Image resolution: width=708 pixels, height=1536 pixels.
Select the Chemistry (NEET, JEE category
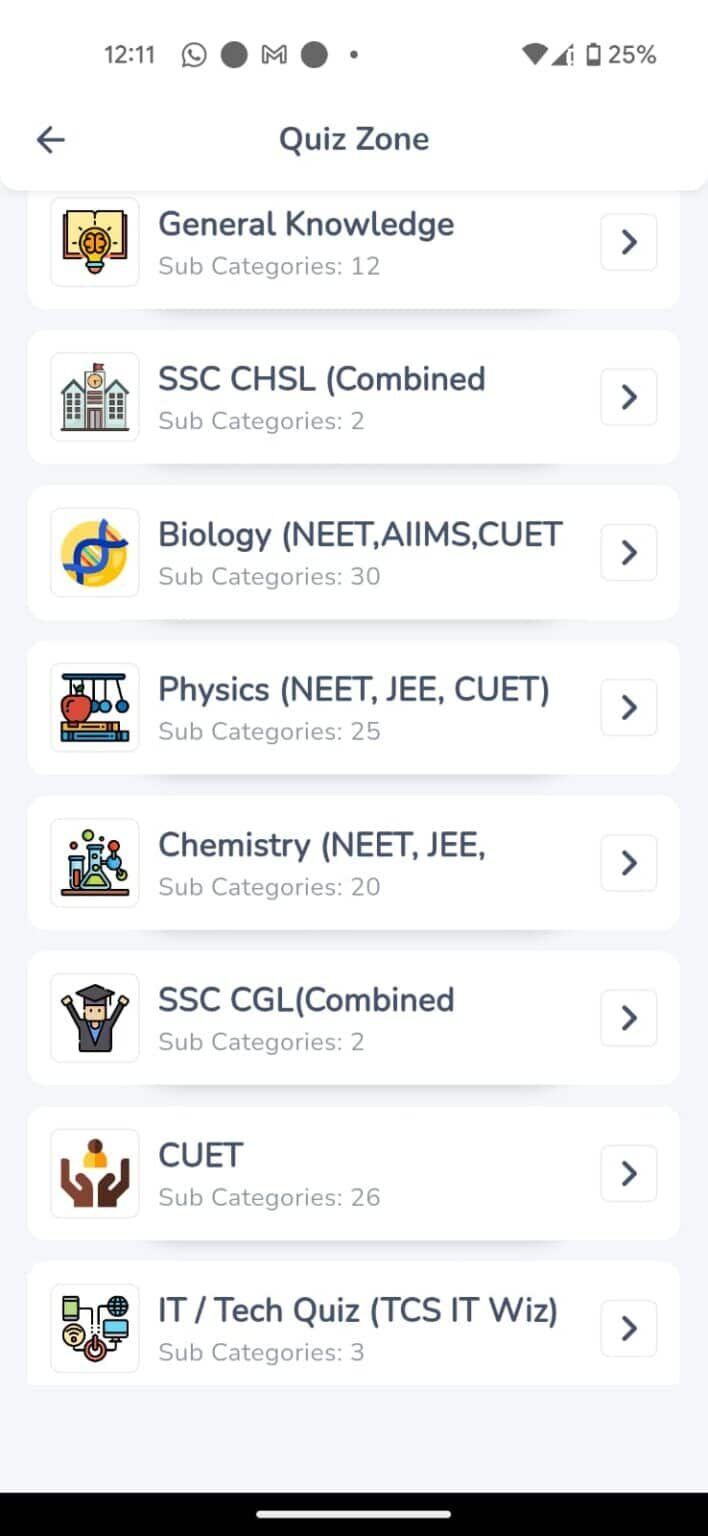click(x=320, y=862)
